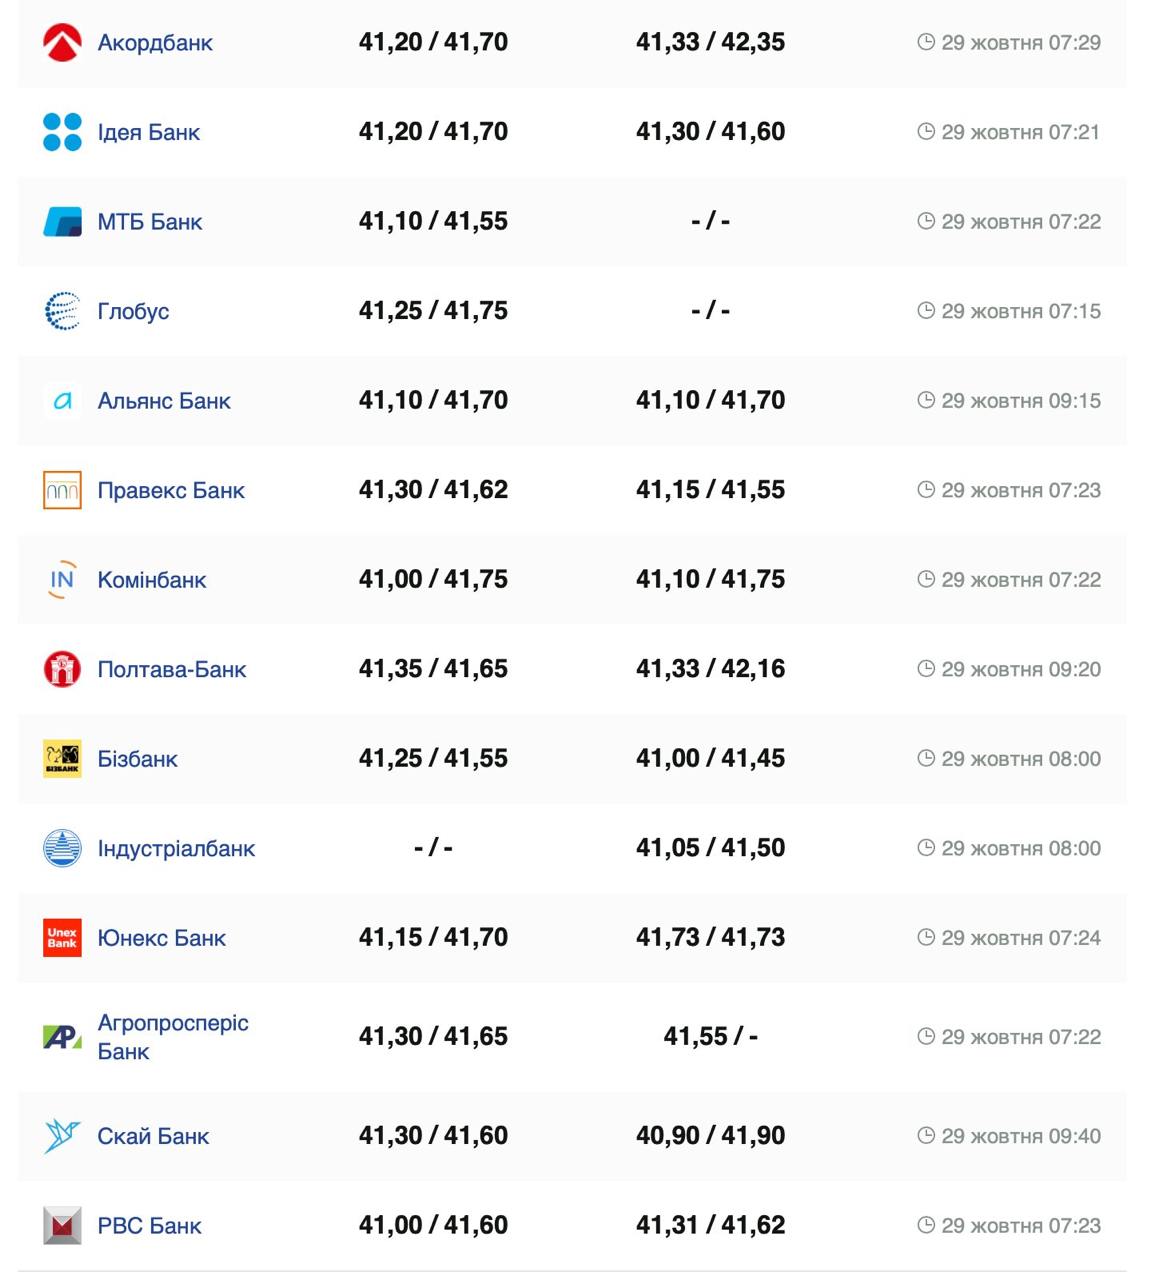Screen dimensions: 1151x1280
Task: Click the Бізбанк yellow logo
Action: (x=62, y=759)
